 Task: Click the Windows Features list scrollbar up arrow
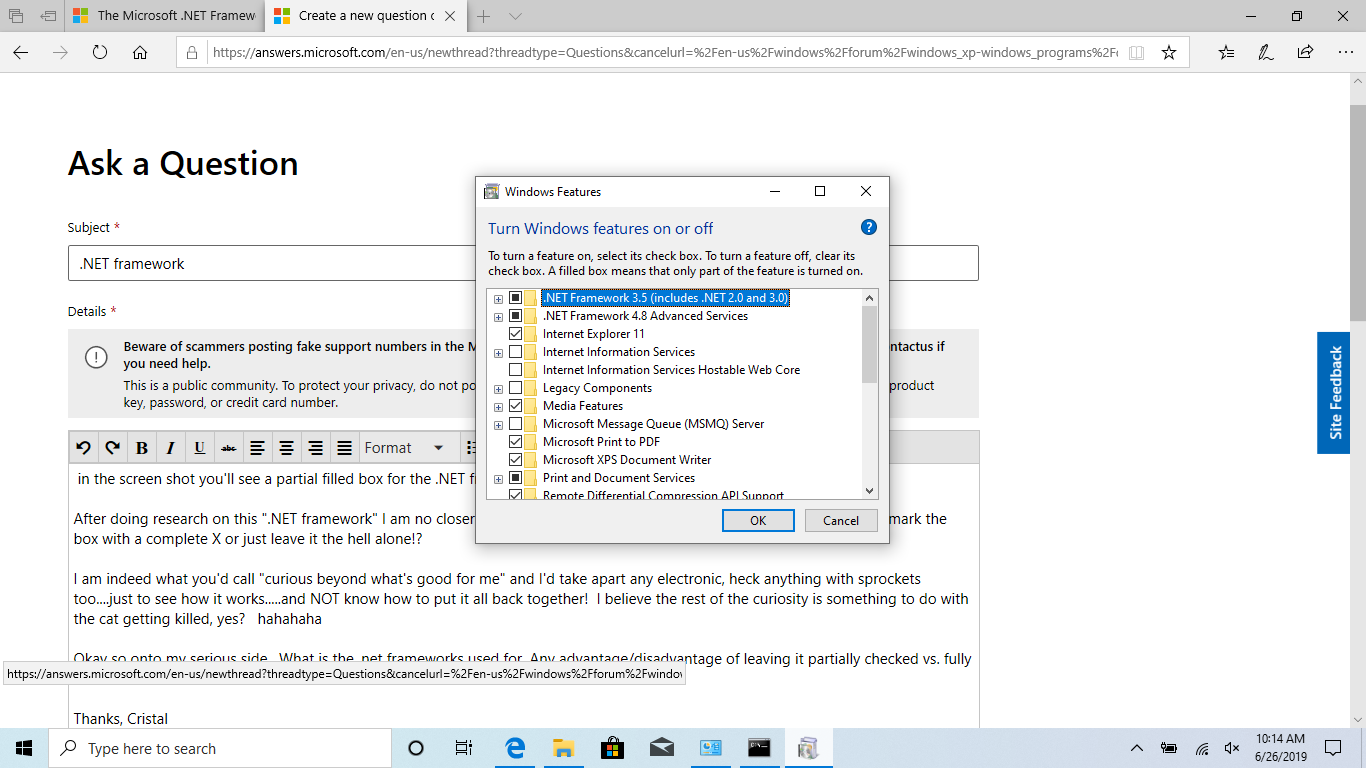coord(869,298)
